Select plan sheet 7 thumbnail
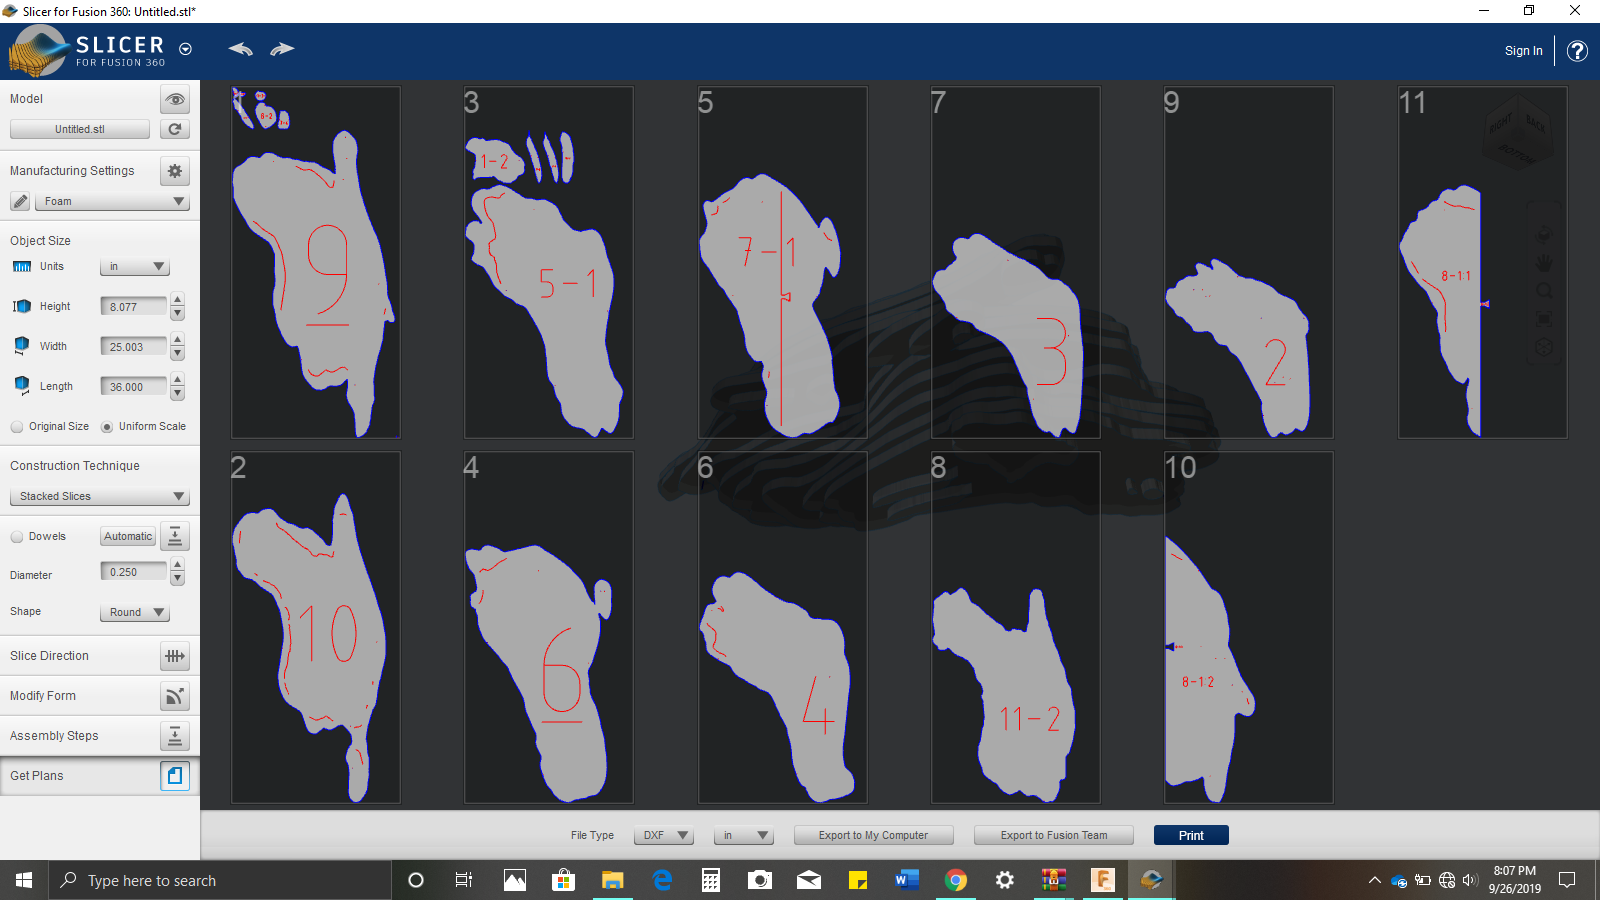The height and width of the screenshot is (900, 1600). click(1015, 262)
